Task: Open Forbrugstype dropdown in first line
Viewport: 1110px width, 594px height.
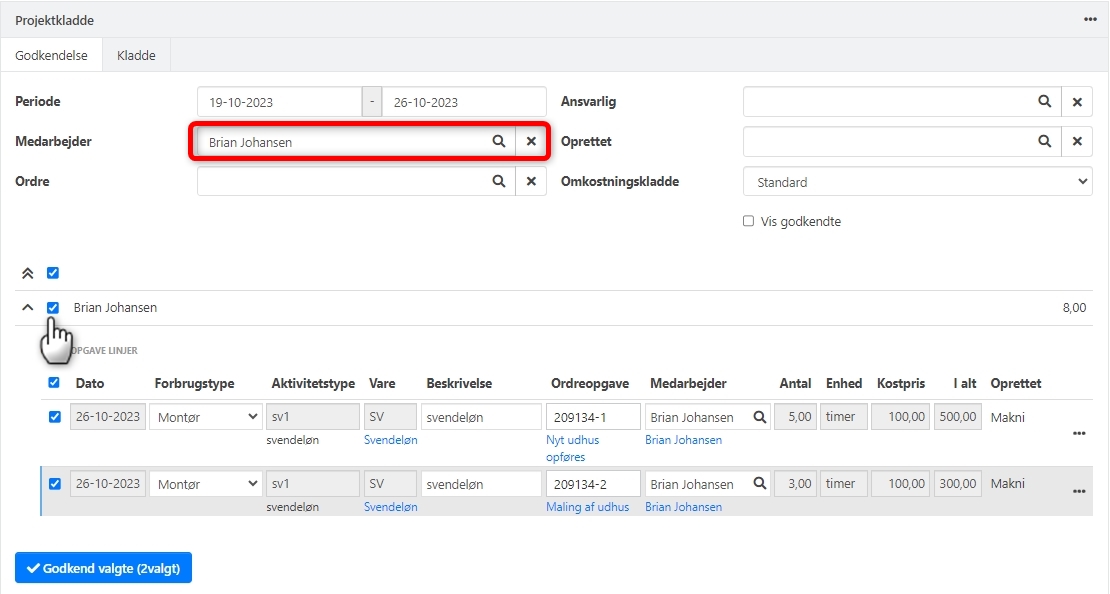Action: [x=205, y=417]
